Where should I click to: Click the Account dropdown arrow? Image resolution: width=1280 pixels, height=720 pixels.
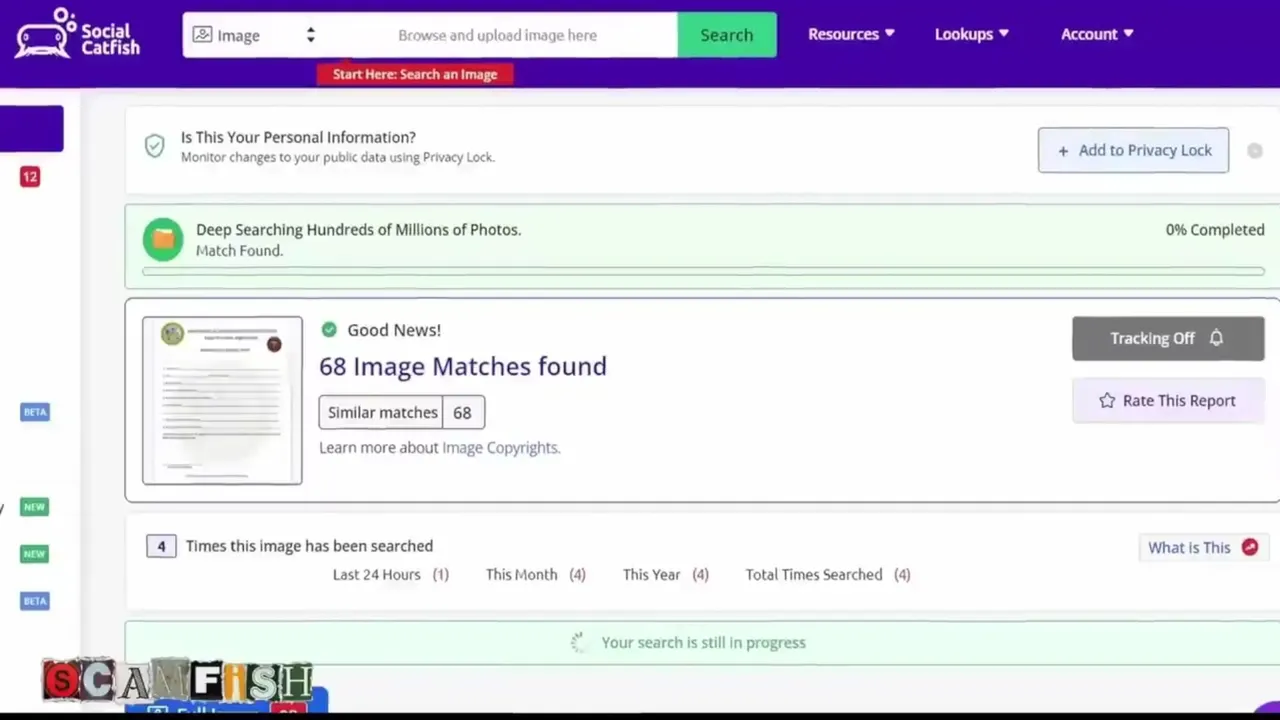(x=1129, y=34)
